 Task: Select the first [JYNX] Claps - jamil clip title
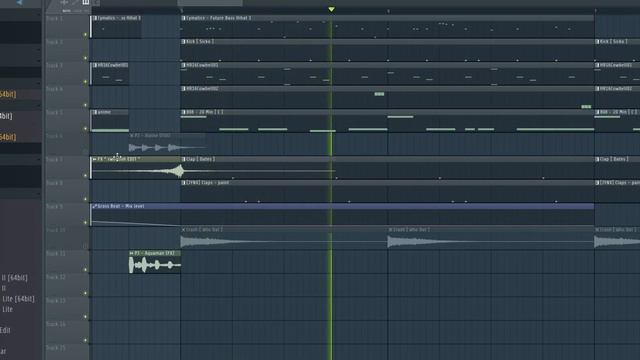(207, 183)
